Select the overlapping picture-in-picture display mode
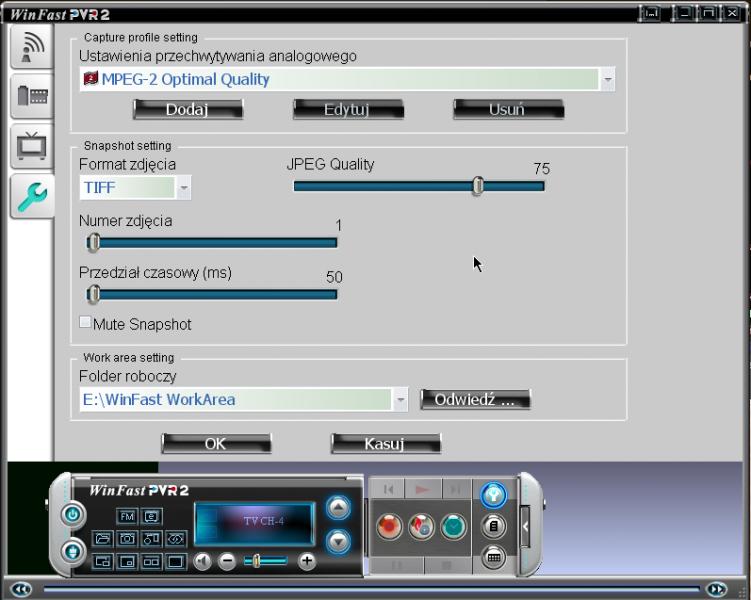 pos(102,561)
